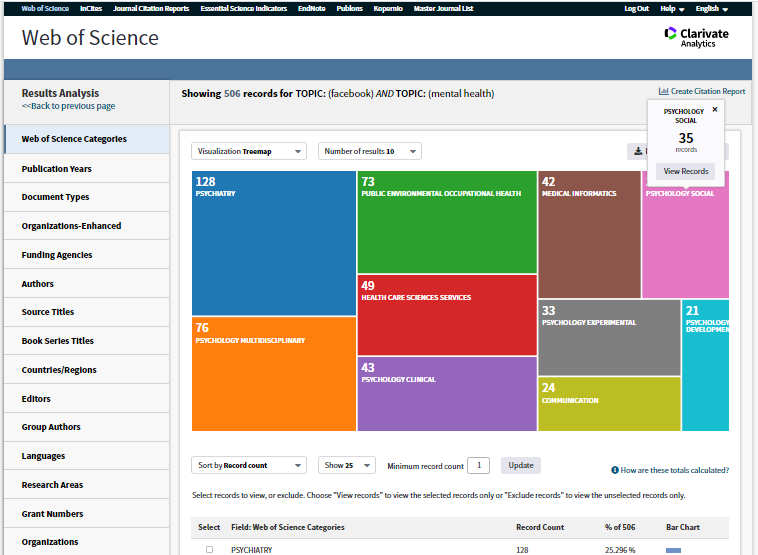Screen dimensions: 758x555
Task: Open Kopernio in top navigation
Action: (x=388, y=9)
